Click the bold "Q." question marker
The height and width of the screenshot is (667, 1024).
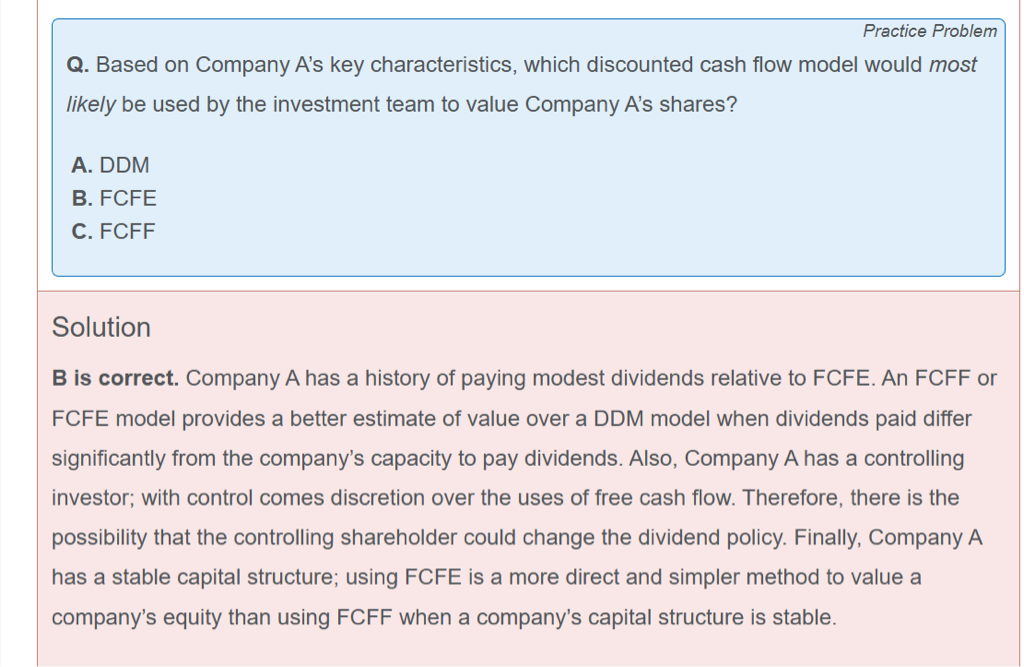(x=78, y=65)
